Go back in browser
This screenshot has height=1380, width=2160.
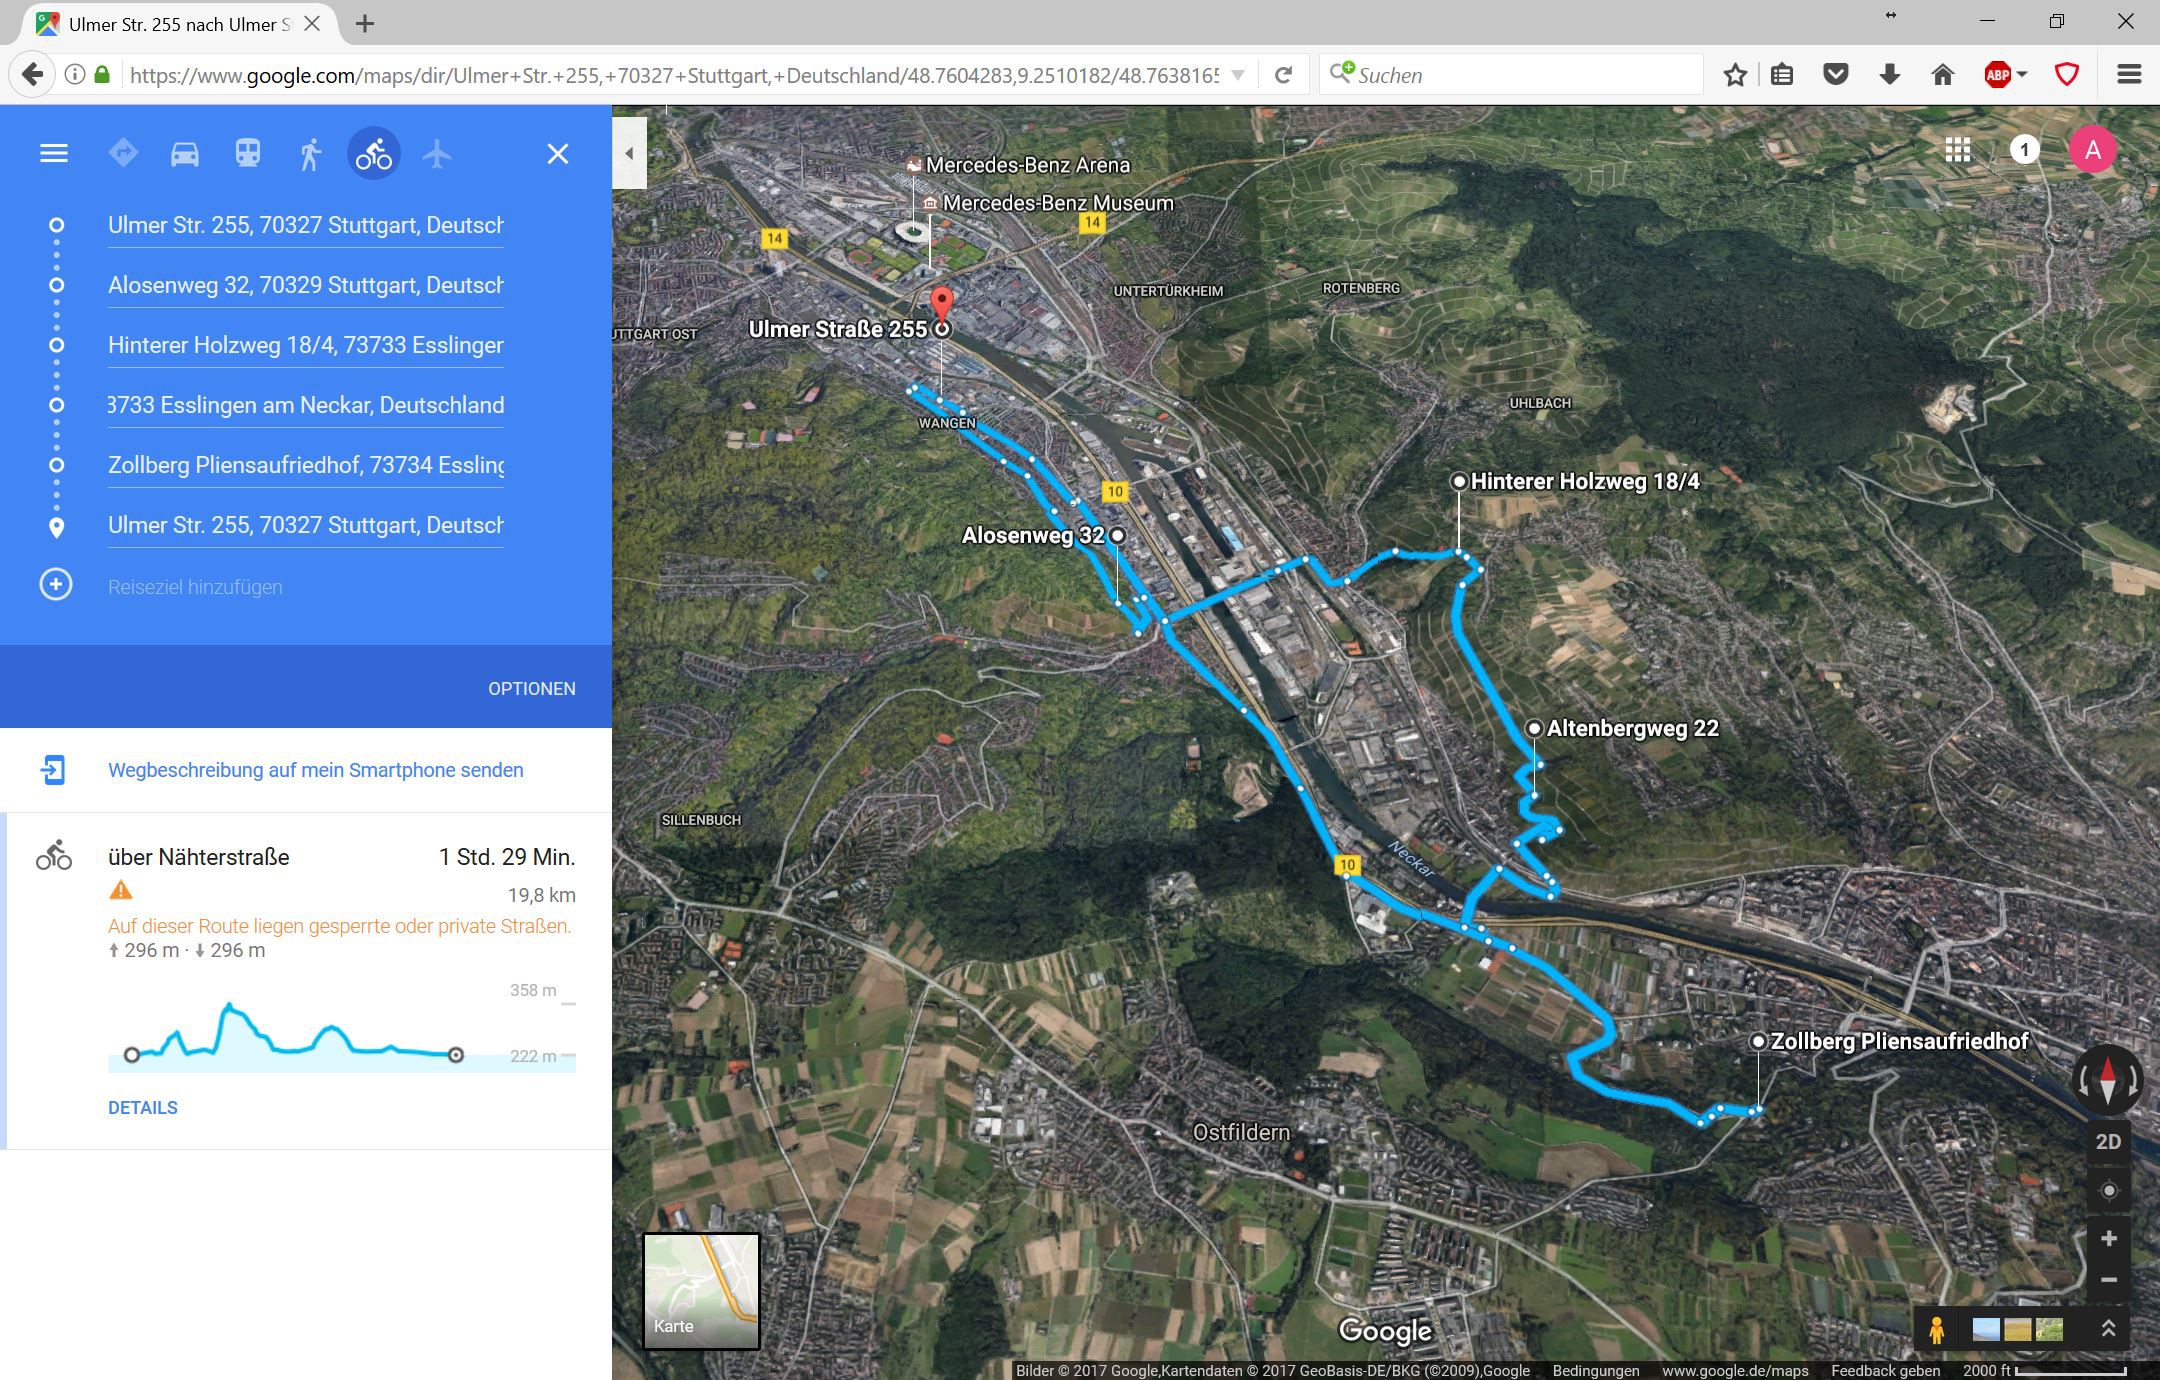coord(32,75)
